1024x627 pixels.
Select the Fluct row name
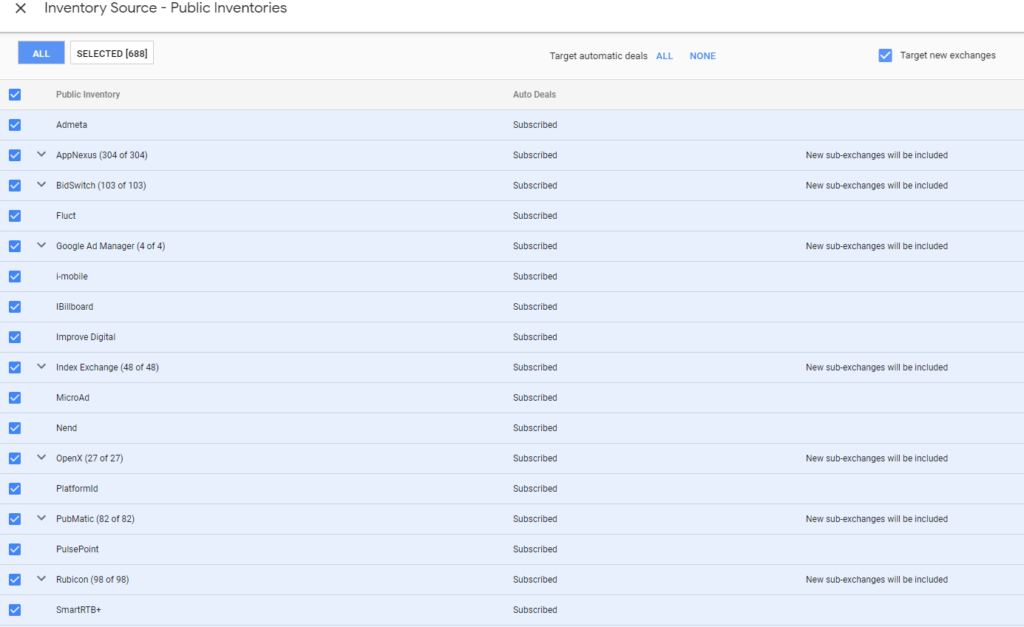point(66,216)
